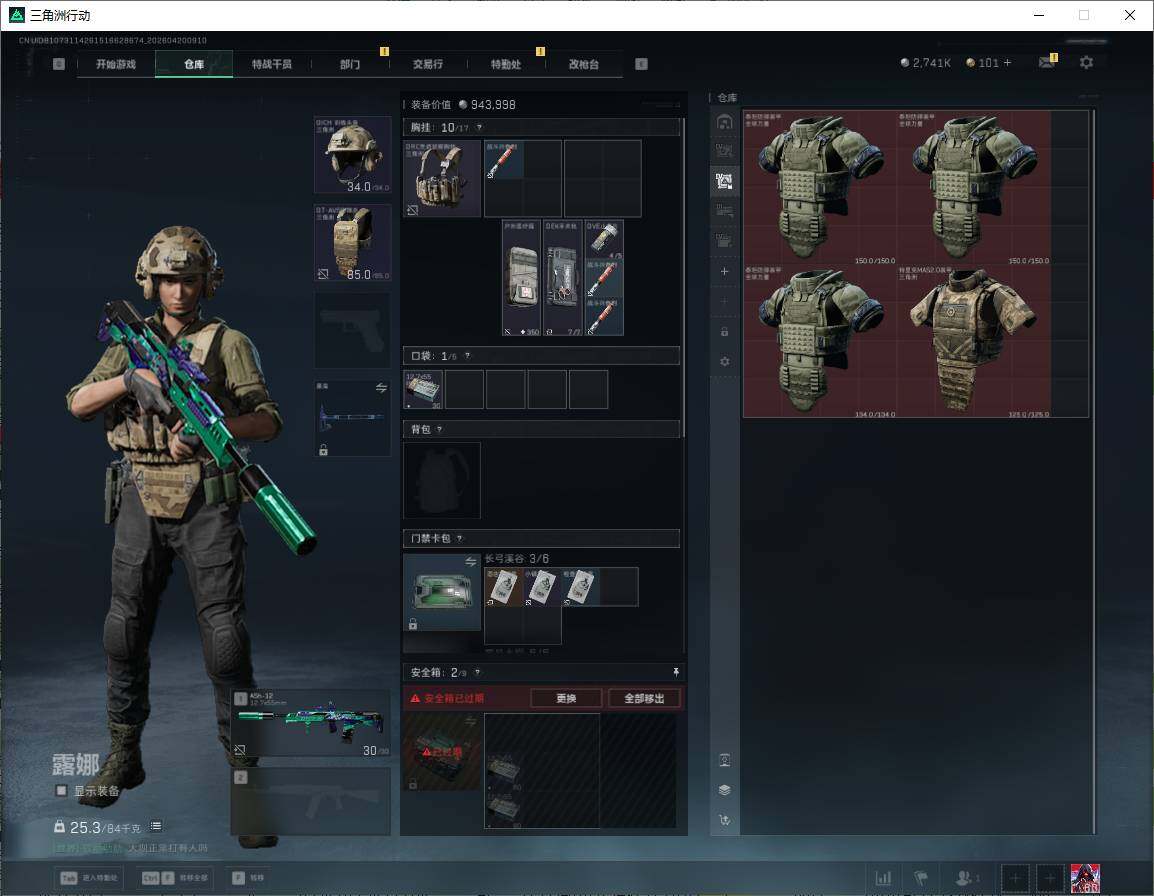Open the 部门 tab
The width and height of the screenshot is (1154, 896).
click(350, 64)
